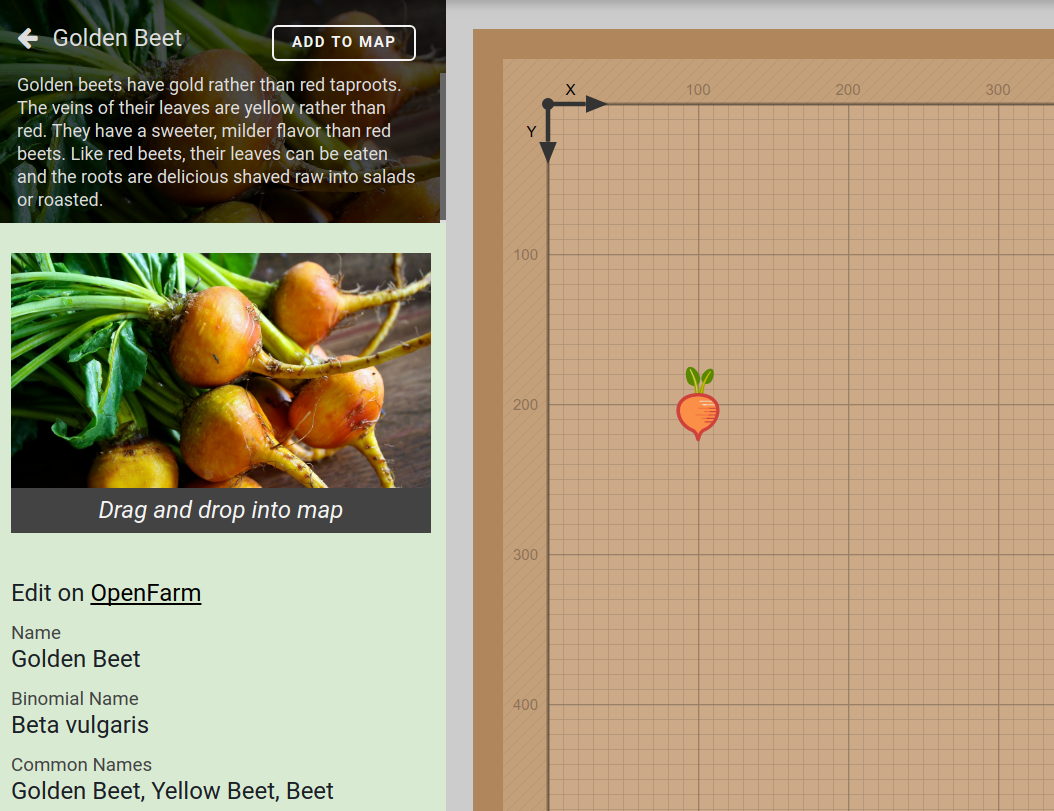Click the 300 label on top axis
Screen dimensions: 1054x811
pyautogui.click(x=998, y=90)
